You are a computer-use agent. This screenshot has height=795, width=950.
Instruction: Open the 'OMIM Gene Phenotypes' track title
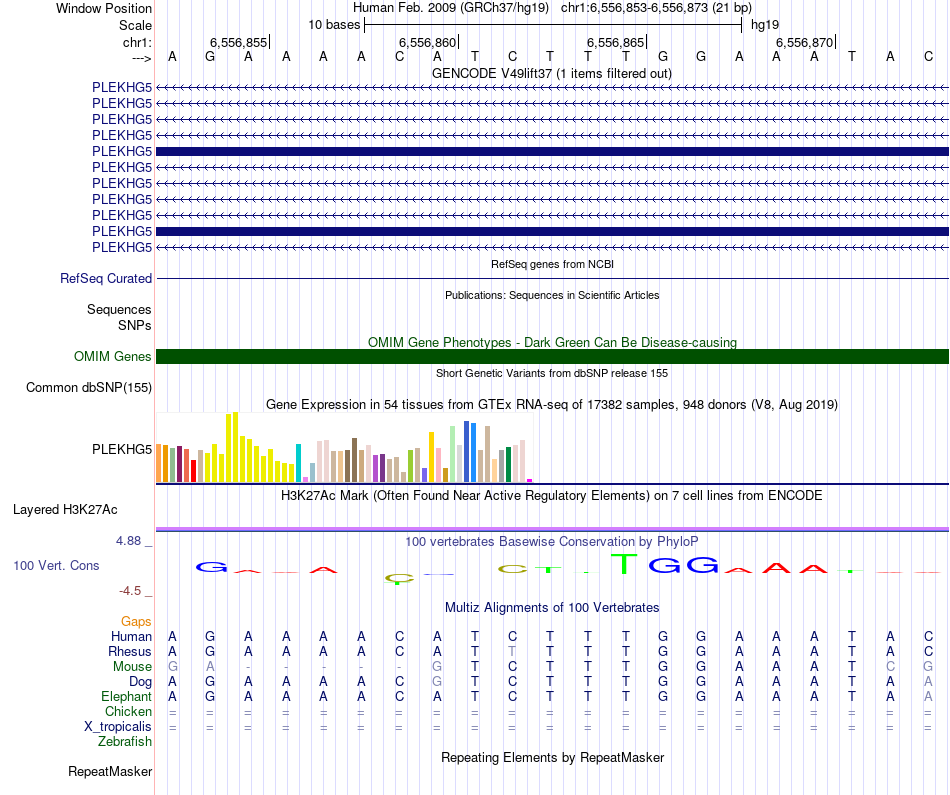coord(552,342)
